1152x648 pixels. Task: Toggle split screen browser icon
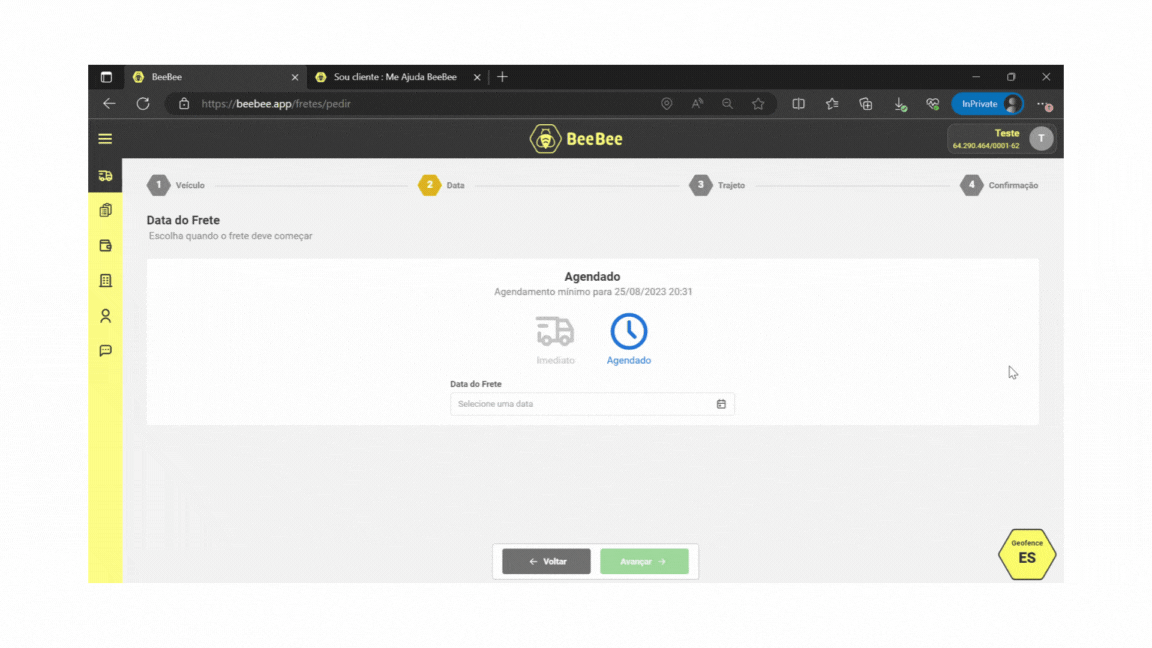(x=799, y=104)
